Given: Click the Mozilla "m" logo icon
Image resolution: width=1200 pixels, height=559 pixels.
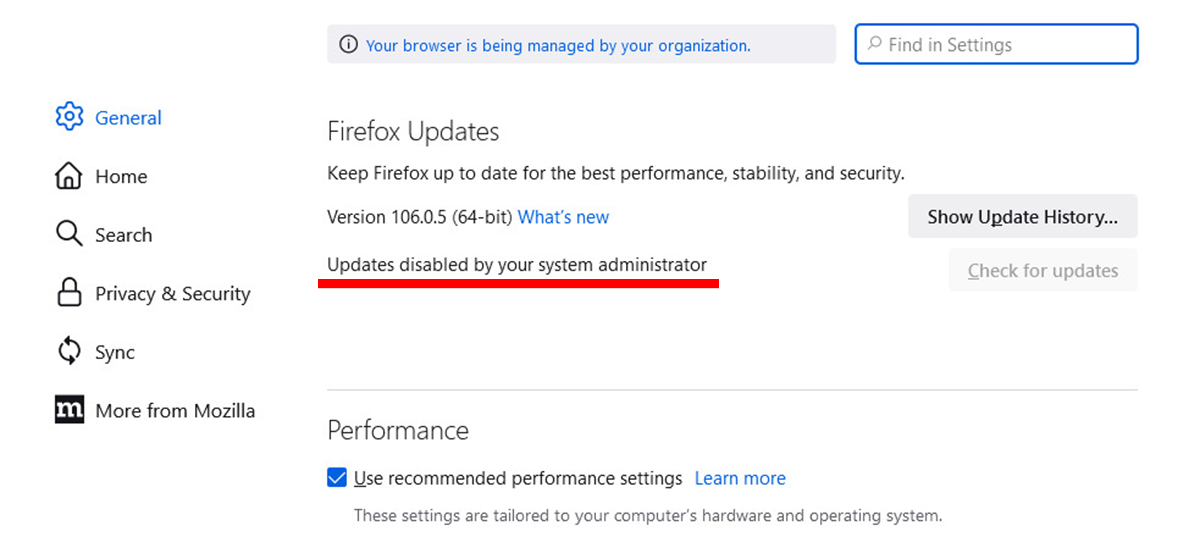Looking at the screenshot, I should [x=69, y=410].
